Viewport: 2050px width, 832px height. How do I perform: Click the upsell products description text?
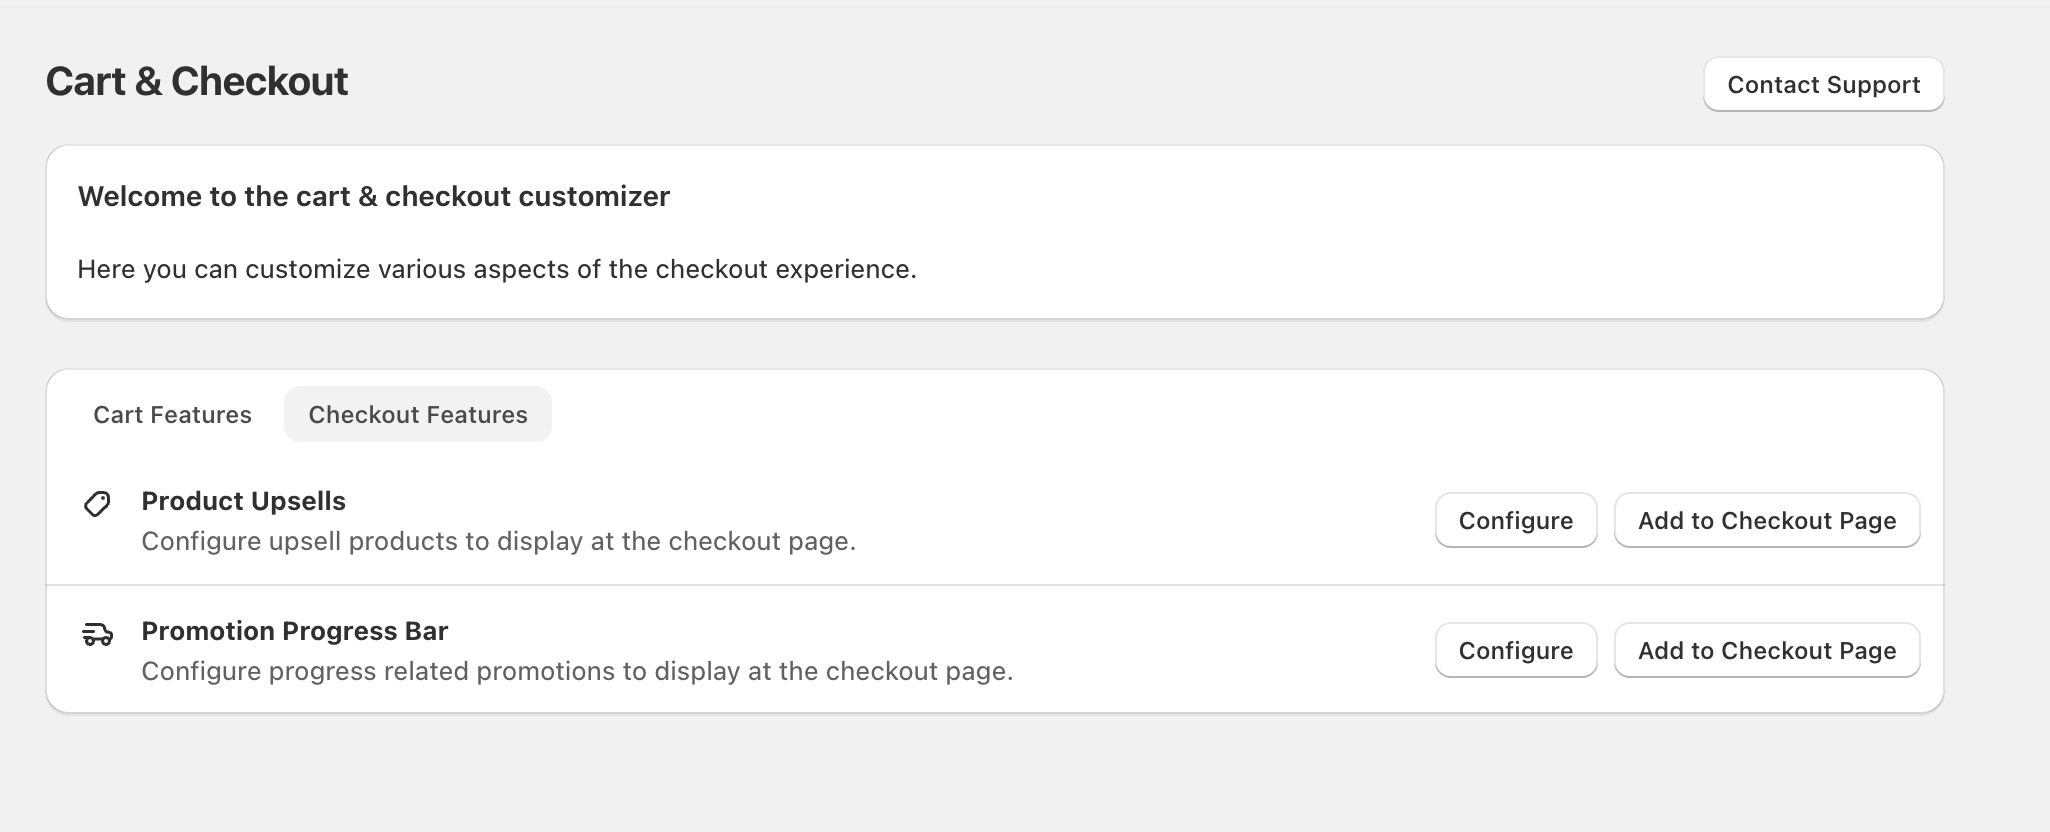[499, 541]
